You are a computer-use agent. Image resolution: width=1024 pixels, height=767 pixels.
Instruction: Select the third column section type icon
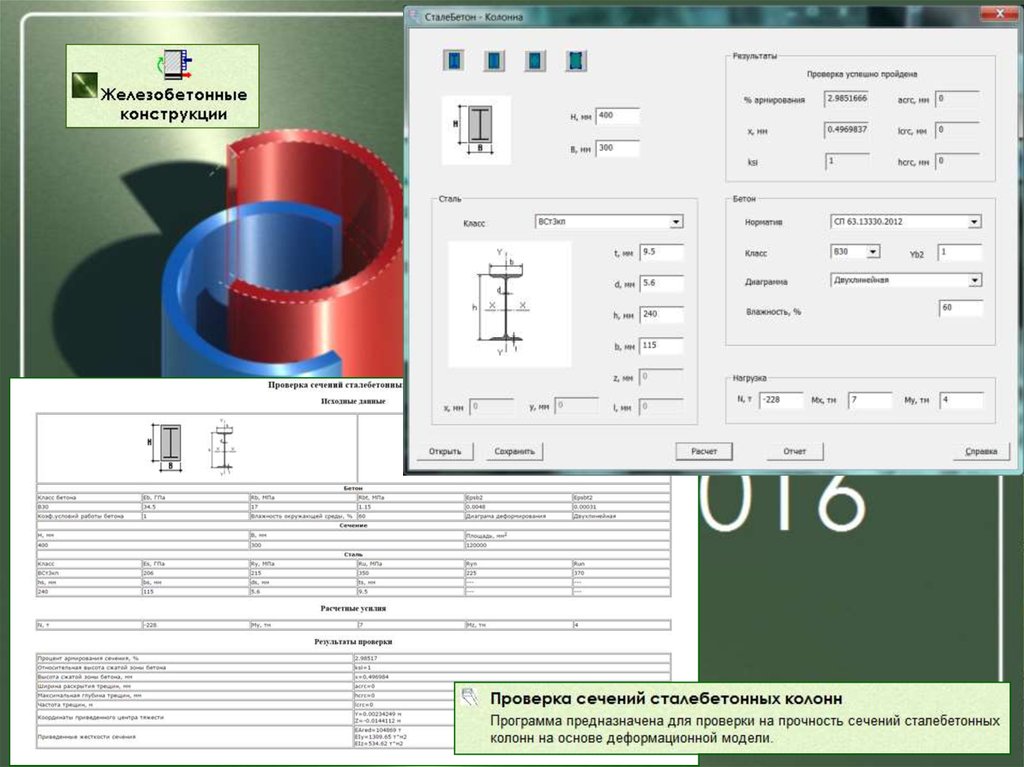coord(535,61)
